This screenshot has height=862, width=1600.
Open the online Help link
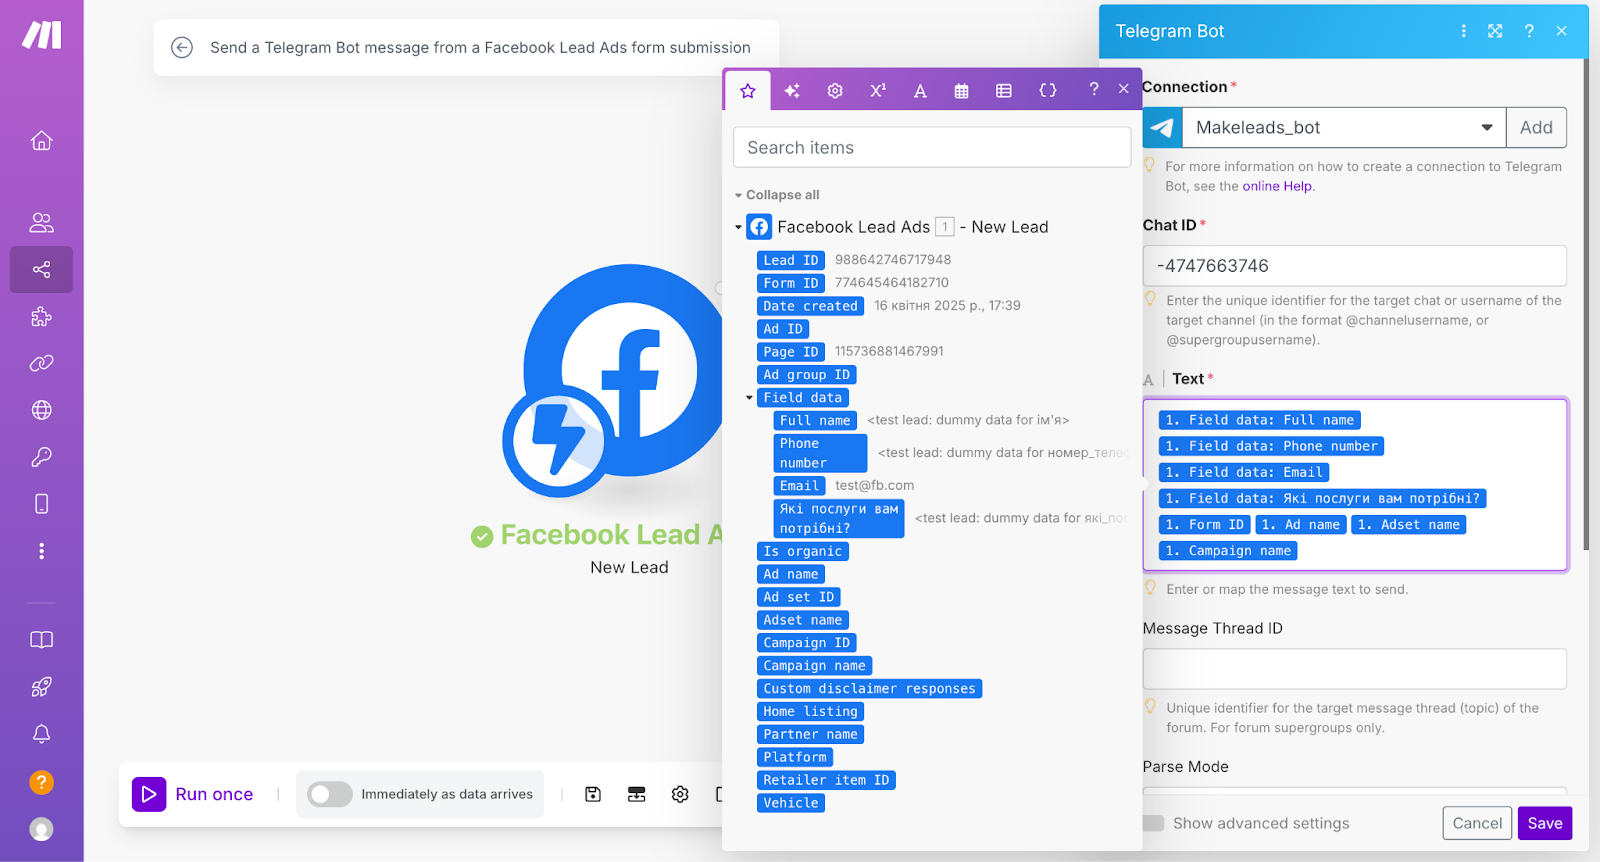[x=1277, y=186]
